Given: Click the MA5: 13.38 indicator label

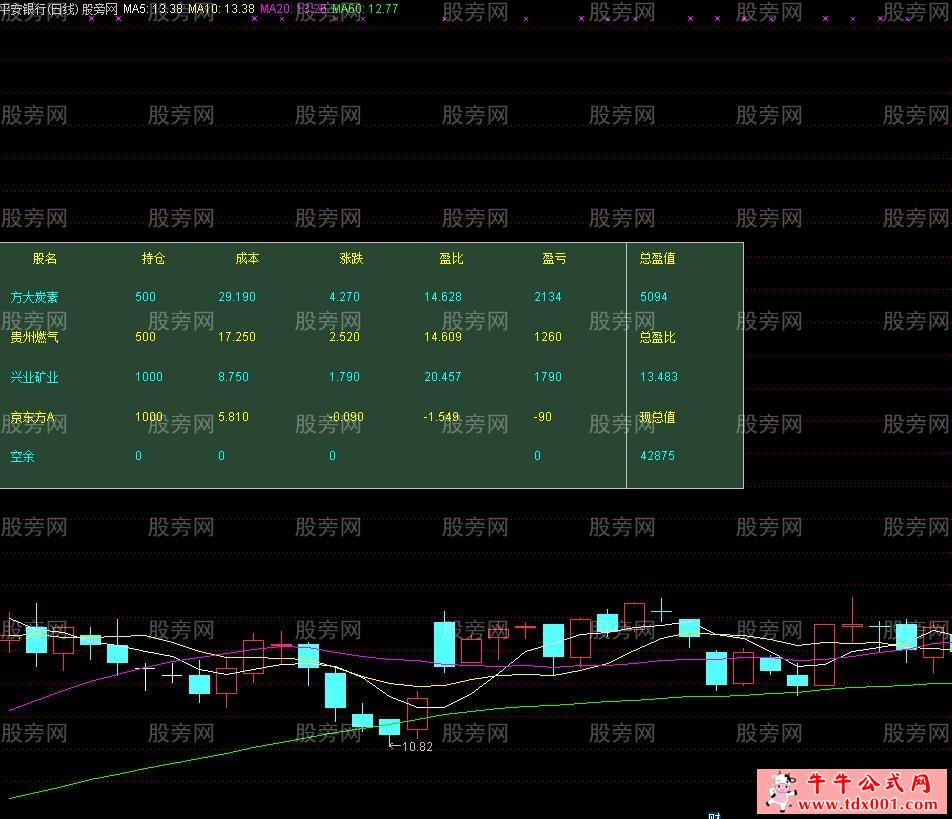Looking at the screenshot, I should point(154,9).
